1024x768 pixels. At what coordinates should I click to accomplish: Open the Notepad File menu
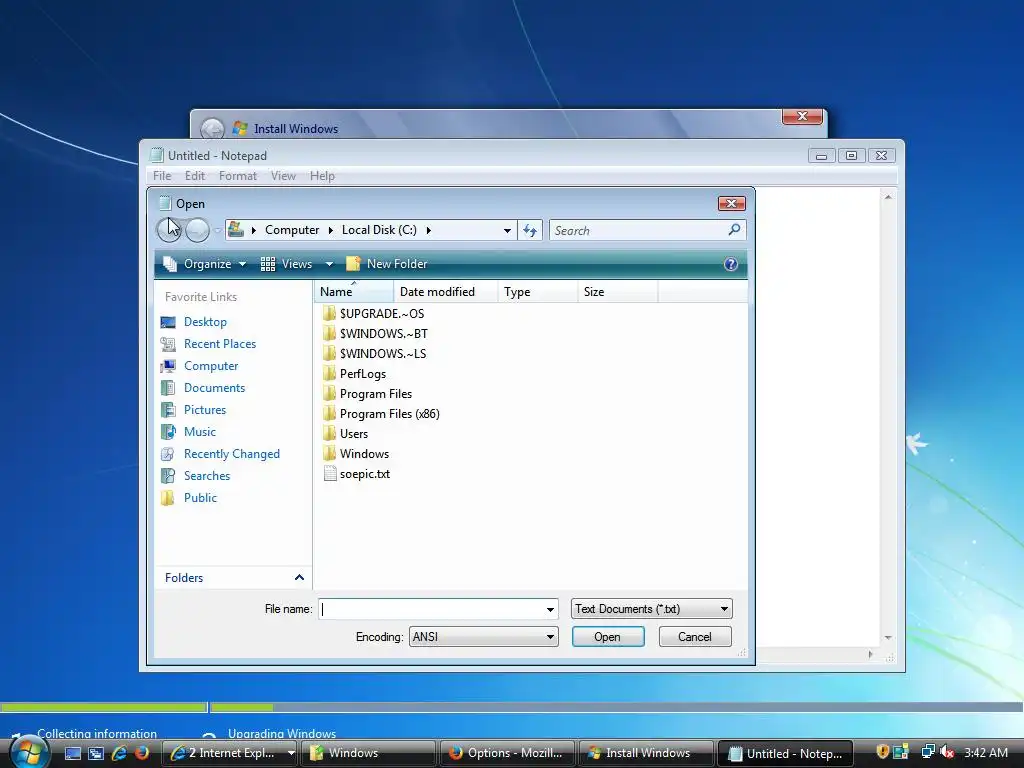162,176
